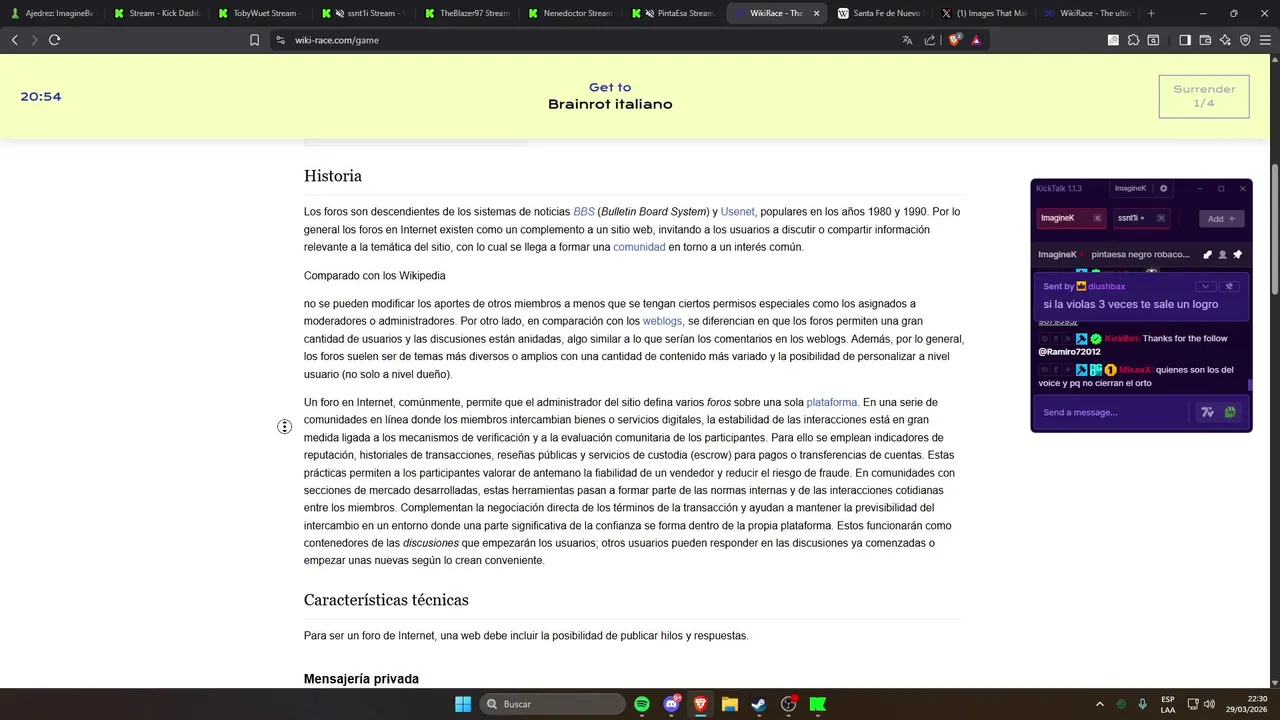Reload the wiki-race.com page
The width and height of the screenshot is (1280, 720).
pos(54,40)
